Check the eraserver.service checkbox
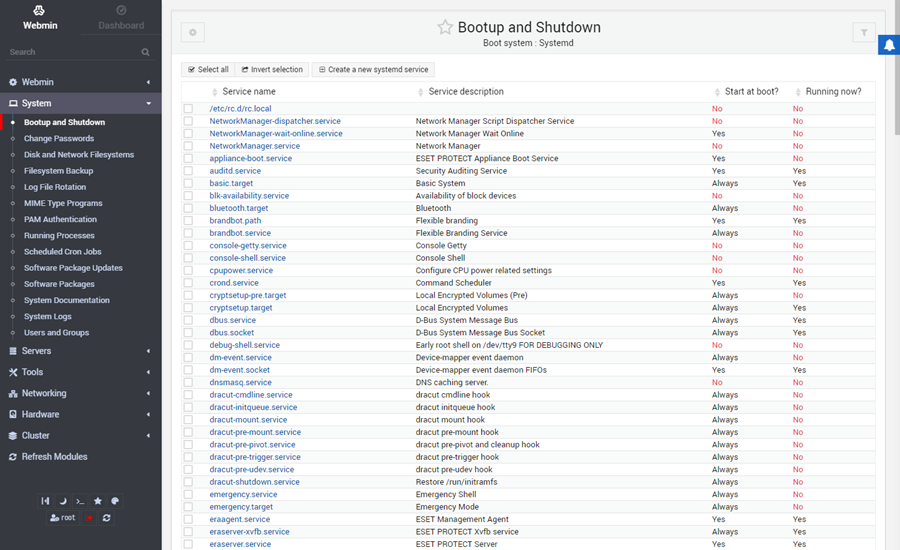Viewport: 900px width, 550px height. tap(188, 544)
